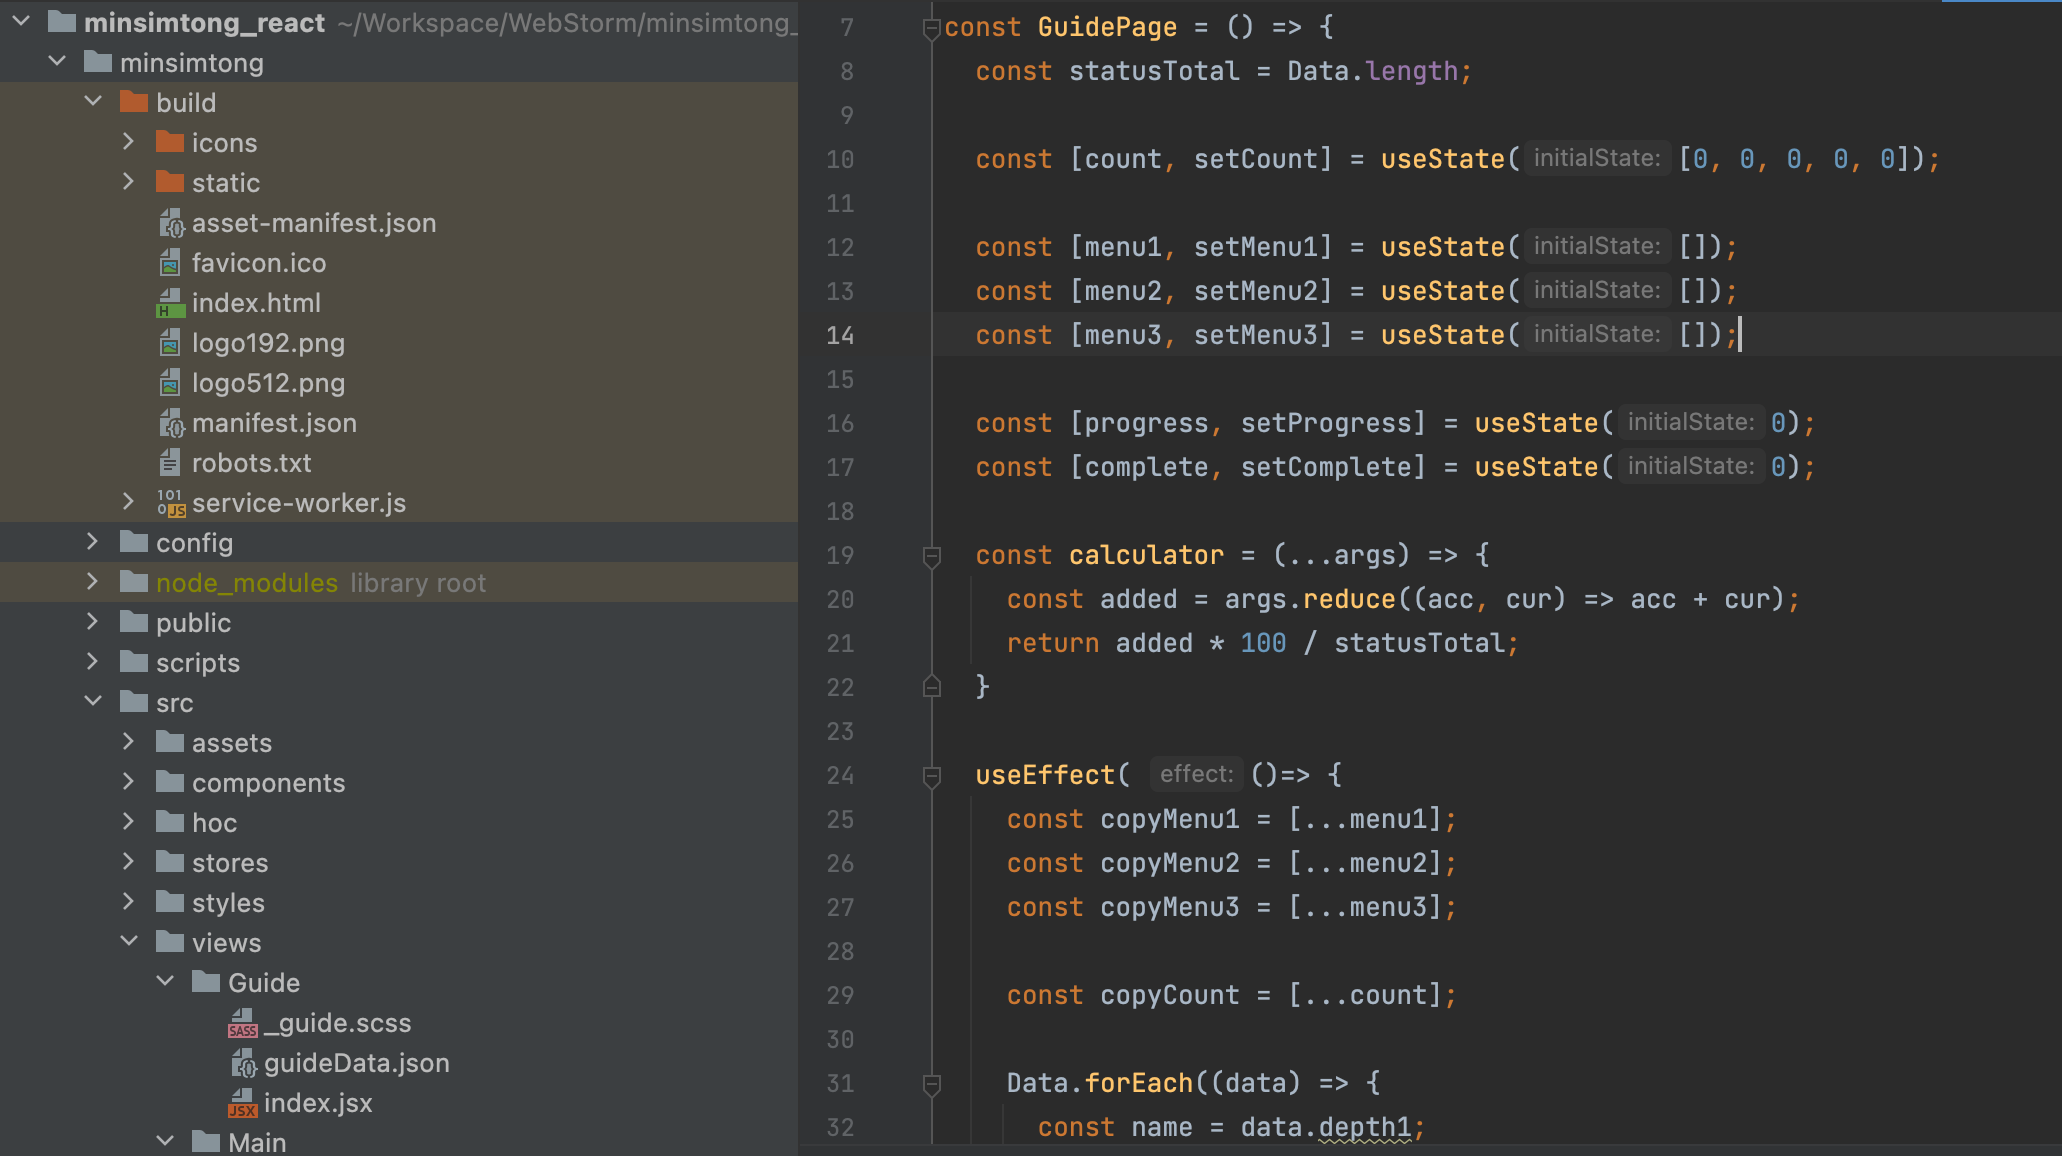This screenshot has height=1156, width=2062.
Task: Fold the useEffect block at line 24
Action: pyautogui.click(x=931, y=776)
